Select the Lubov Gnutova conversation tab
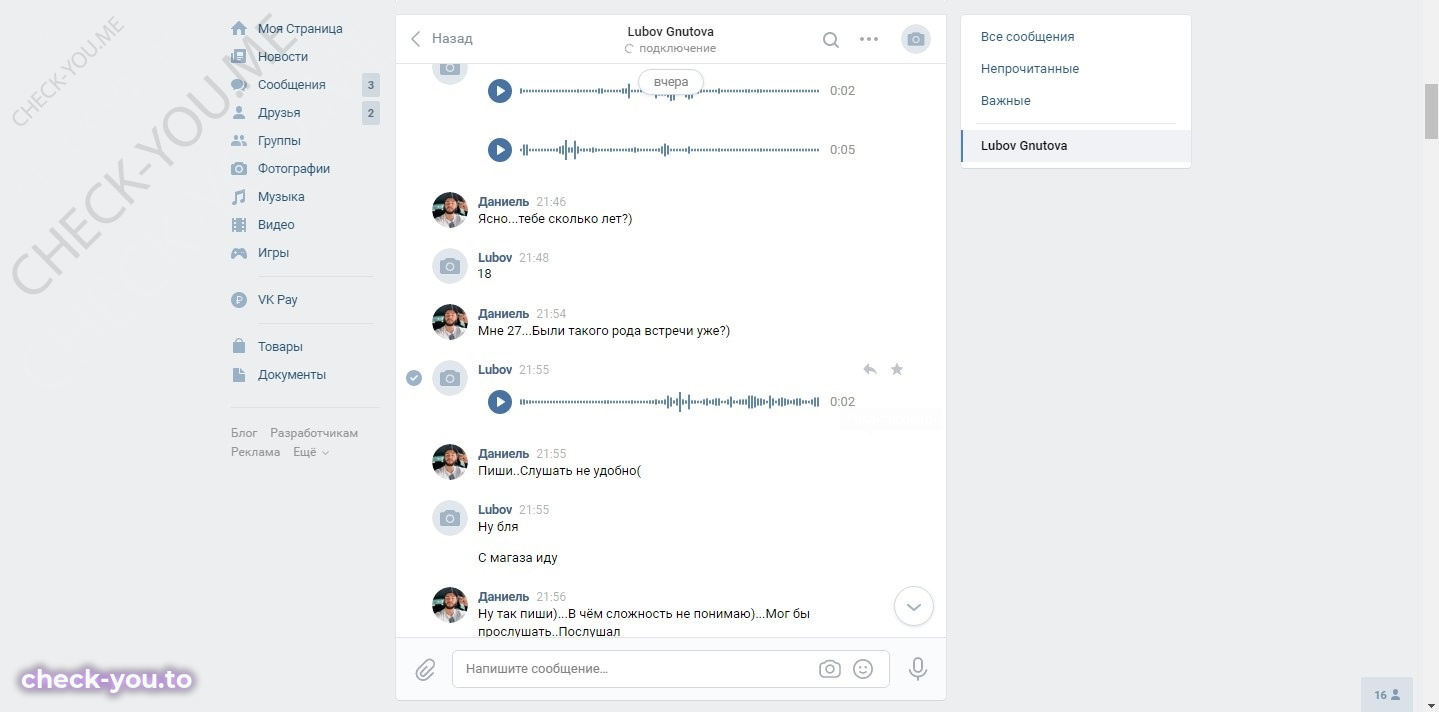 point(1076,146)
